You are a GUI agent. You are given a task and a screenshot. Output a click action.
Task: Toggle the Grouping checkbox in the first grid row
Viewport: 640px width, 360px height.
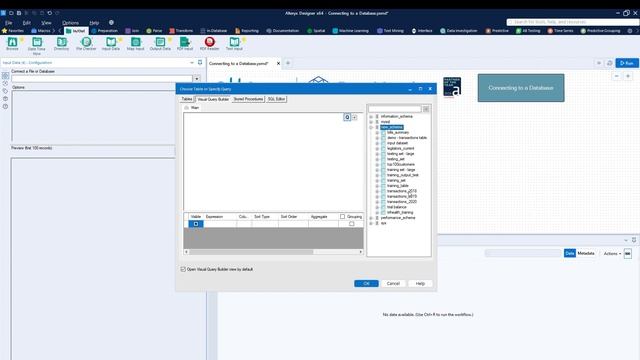click(x=351, y=224)
